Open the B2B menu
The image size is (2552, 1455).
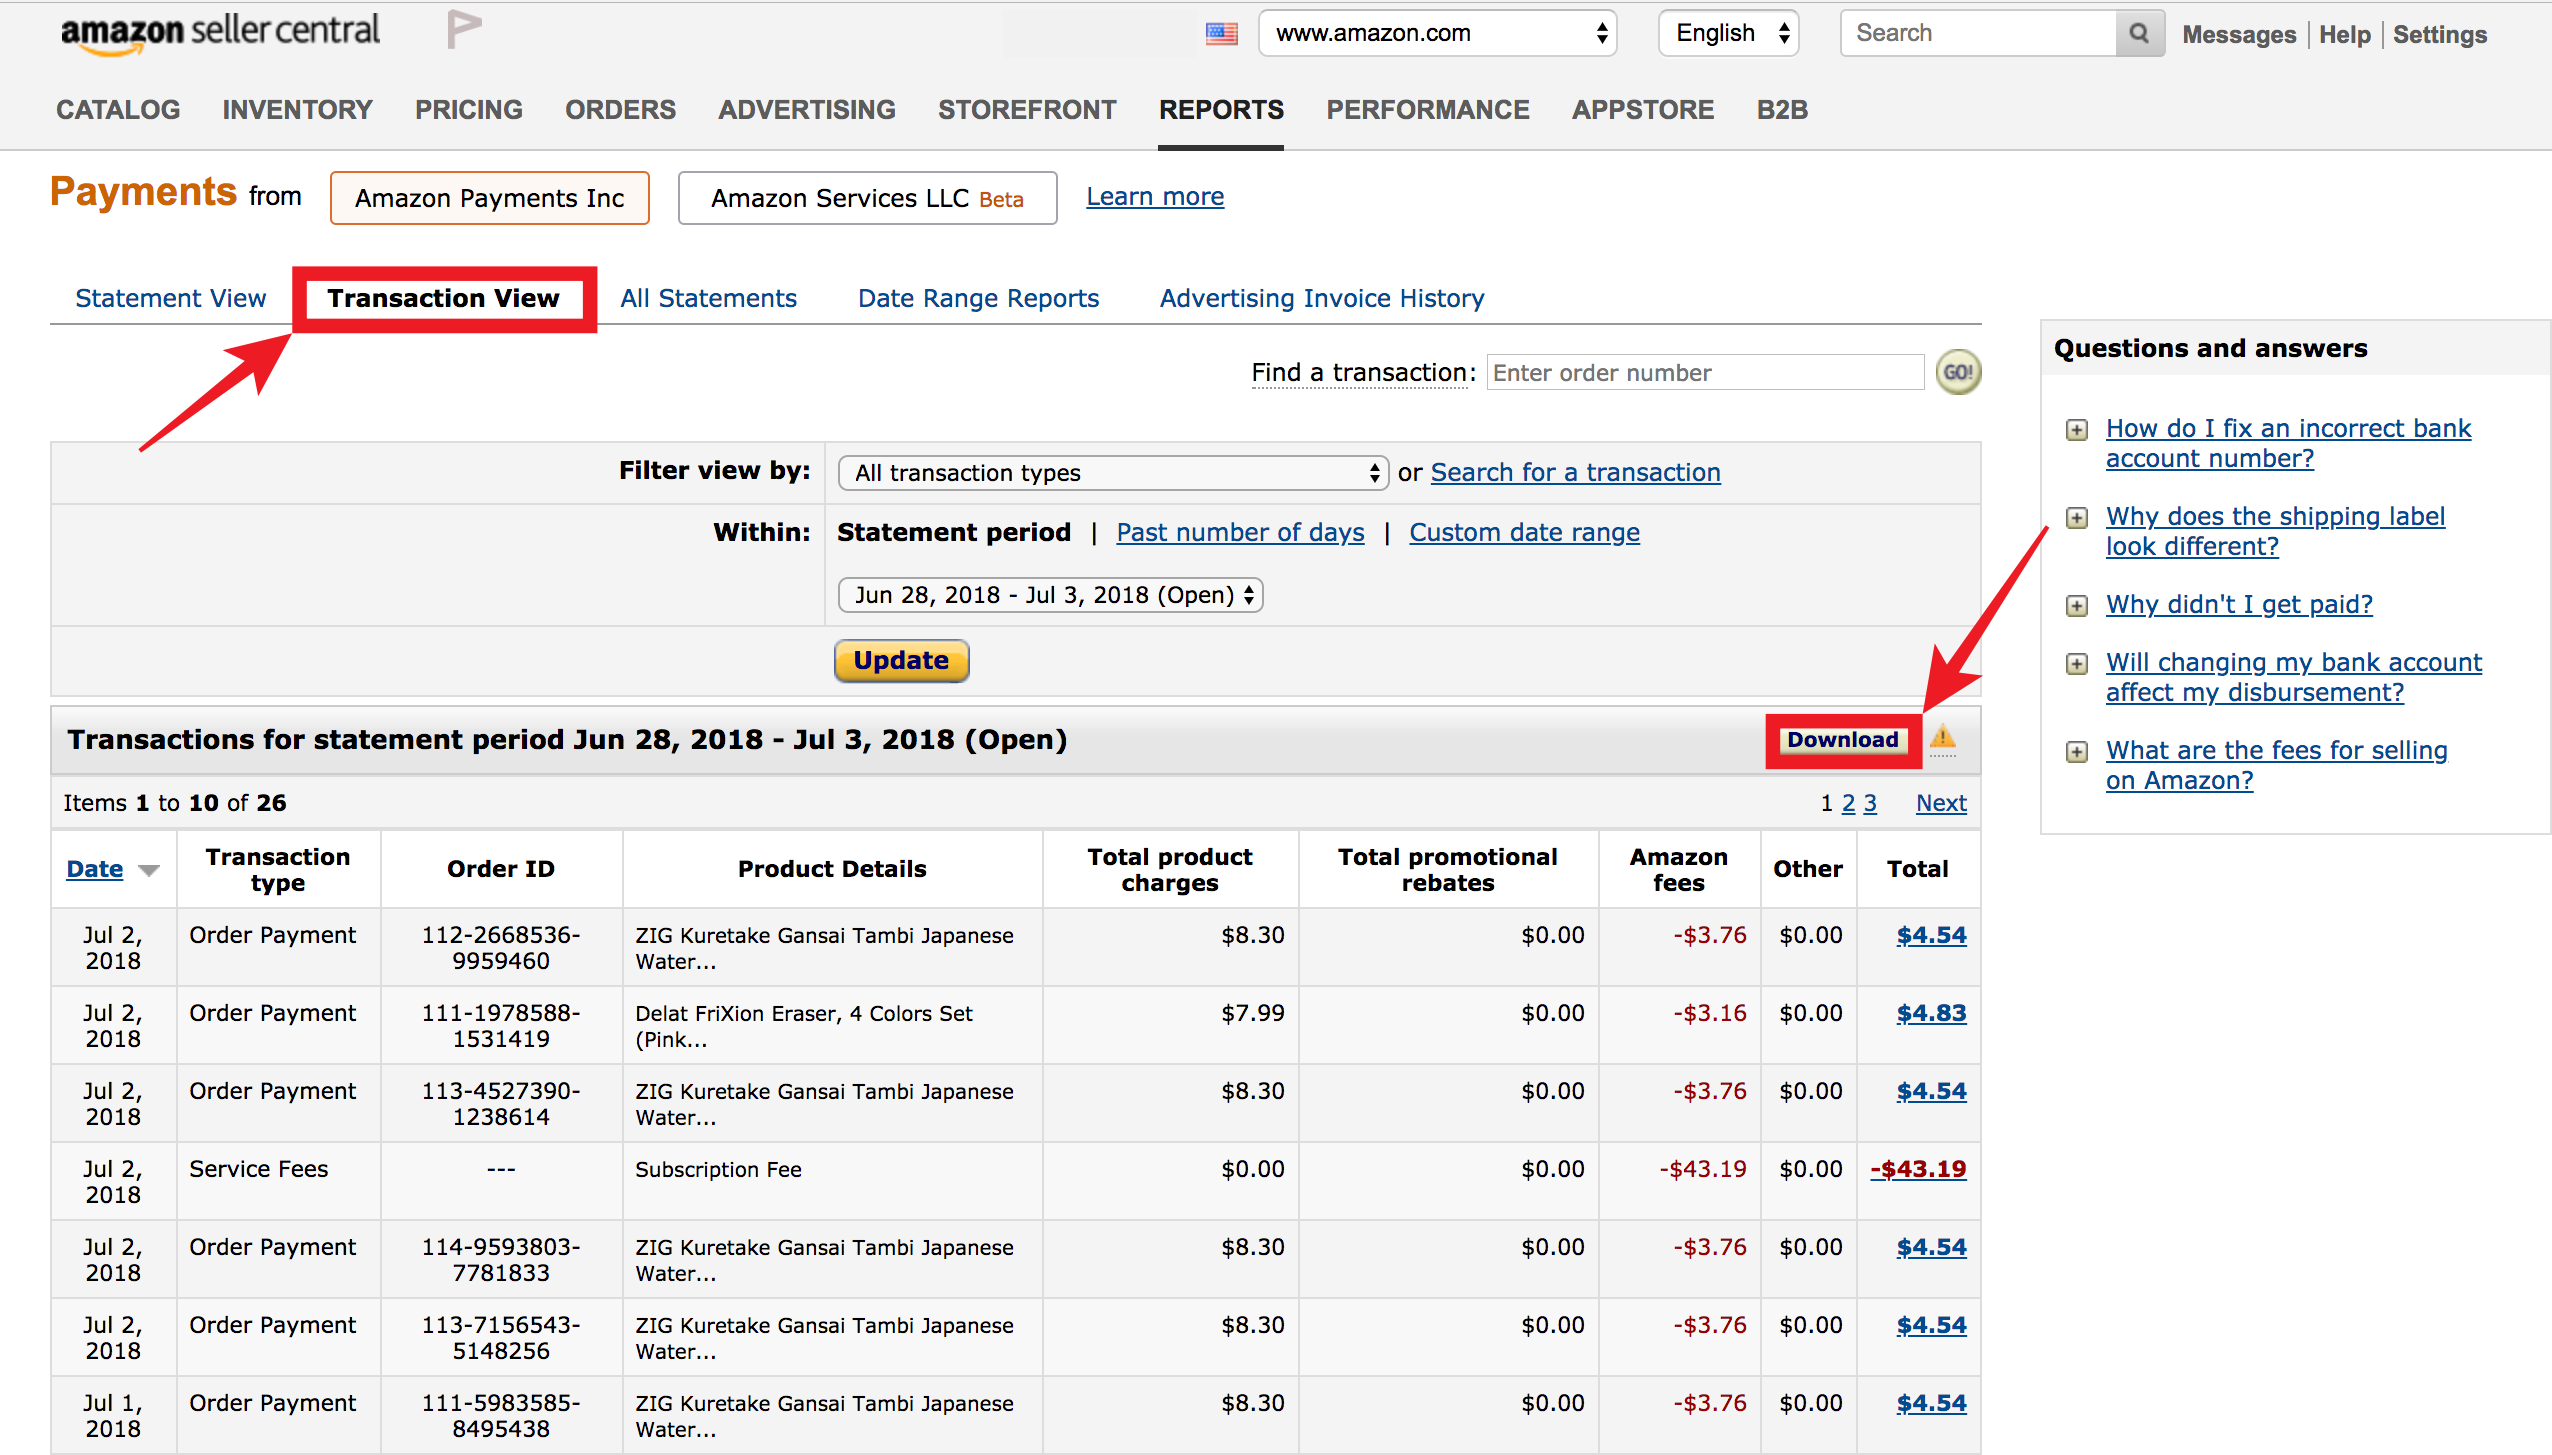point(1782,110)
